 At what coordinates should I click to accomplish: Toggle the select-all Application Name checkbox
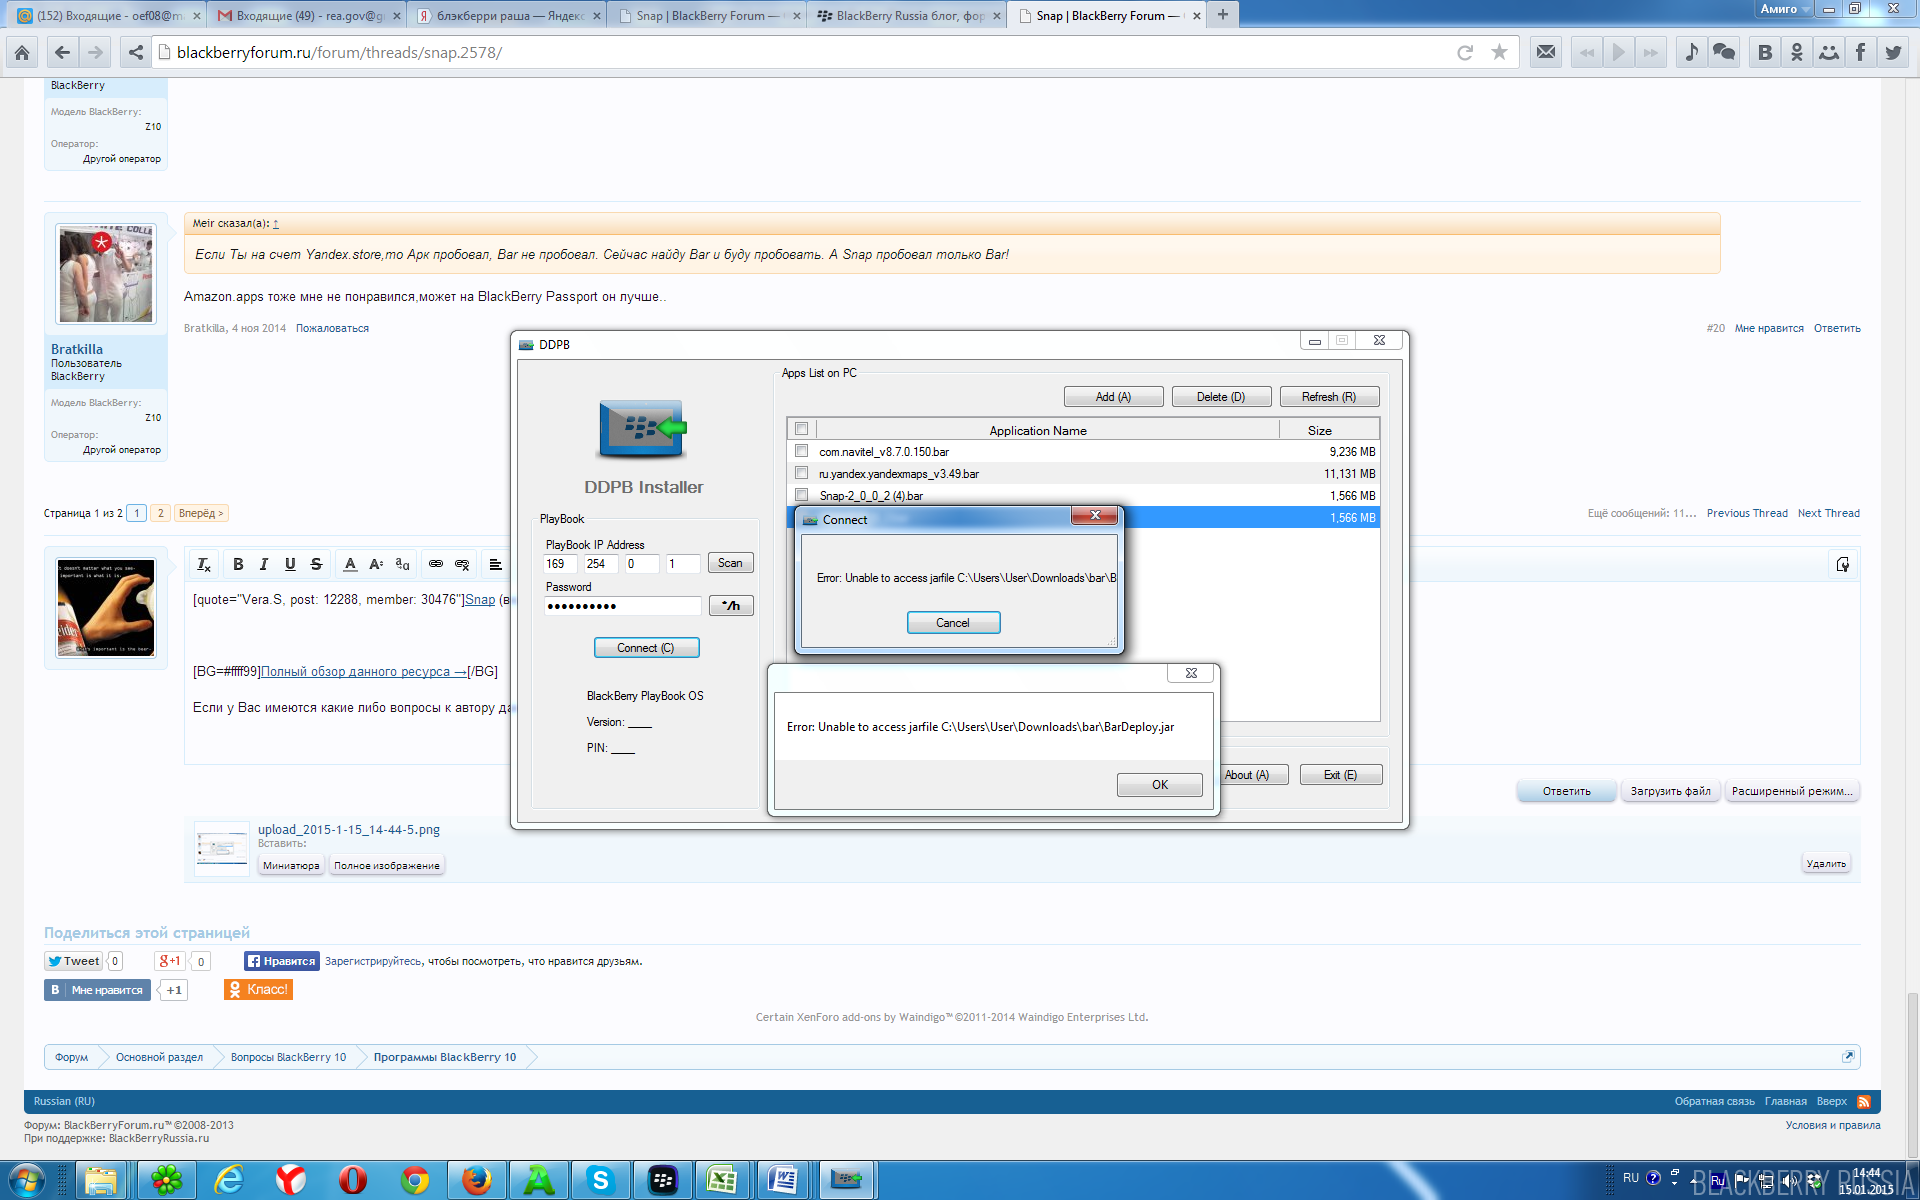pyautogui.click(x=801, y=429)
